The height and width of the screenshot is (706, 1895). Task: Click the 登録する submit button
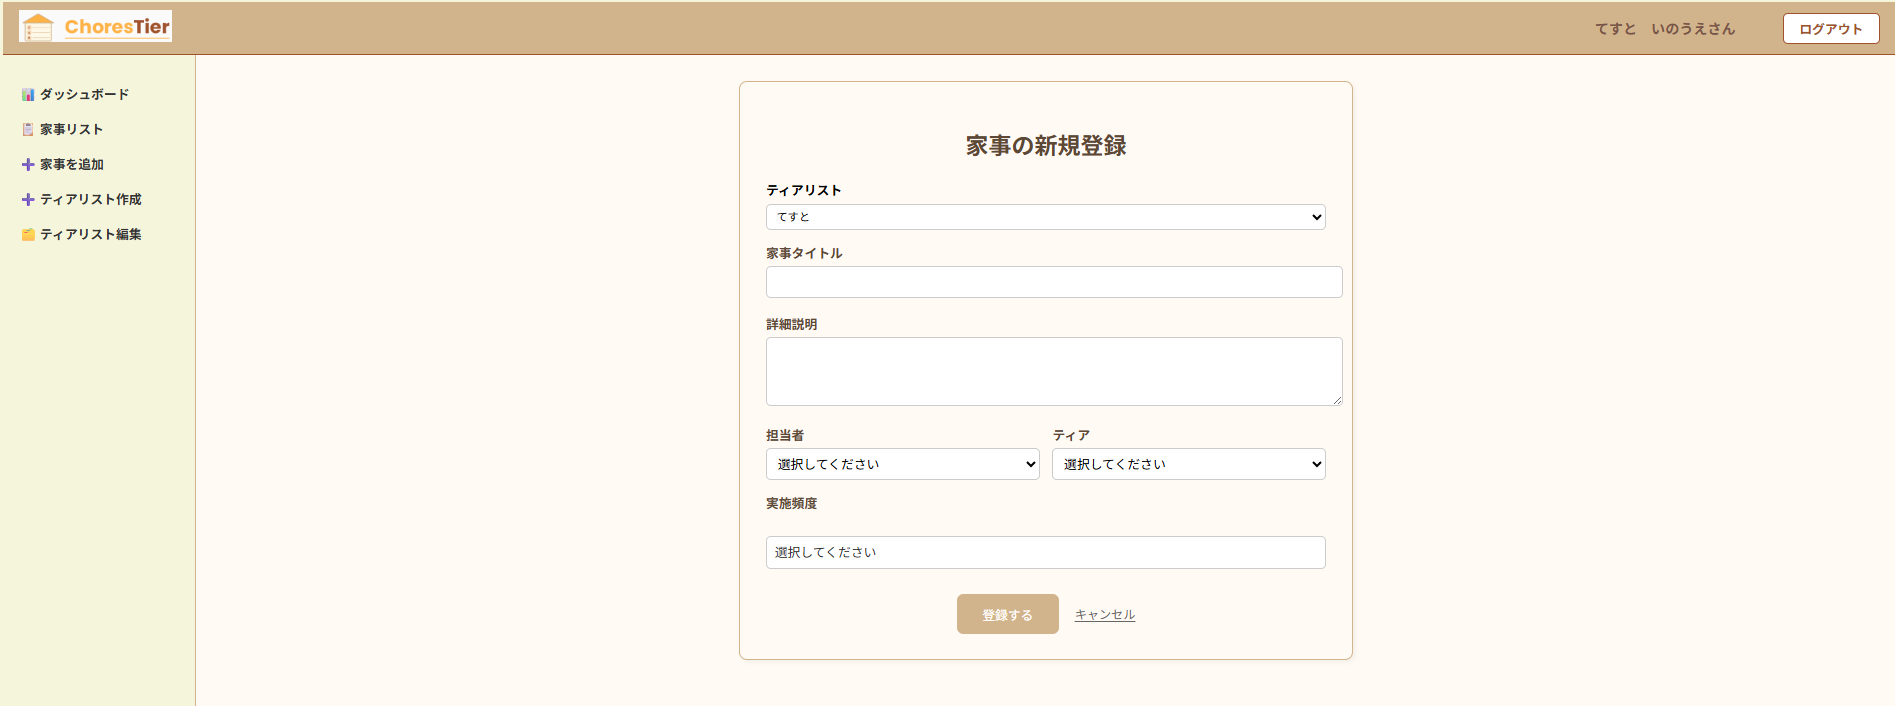point(1008,614)
